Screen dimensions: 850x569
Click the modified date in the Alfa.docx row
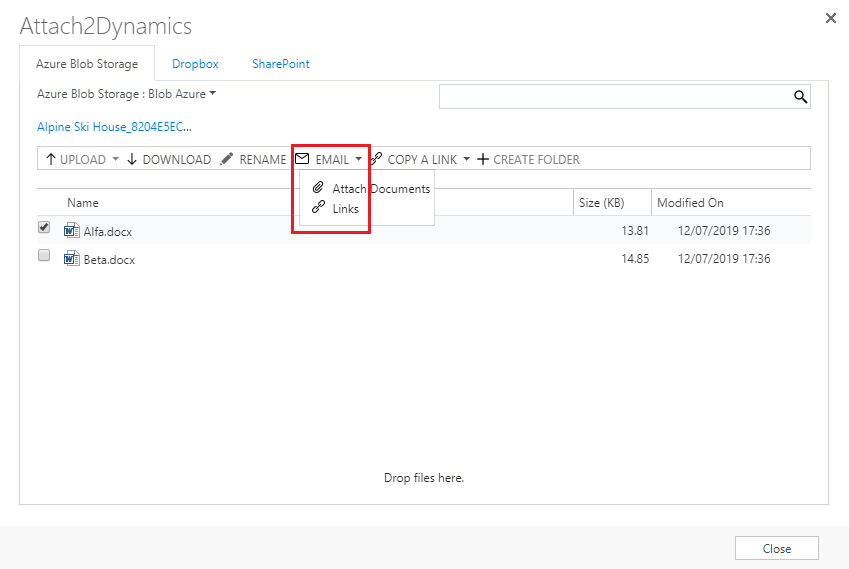pyautogui.click(x=724, y=231)
